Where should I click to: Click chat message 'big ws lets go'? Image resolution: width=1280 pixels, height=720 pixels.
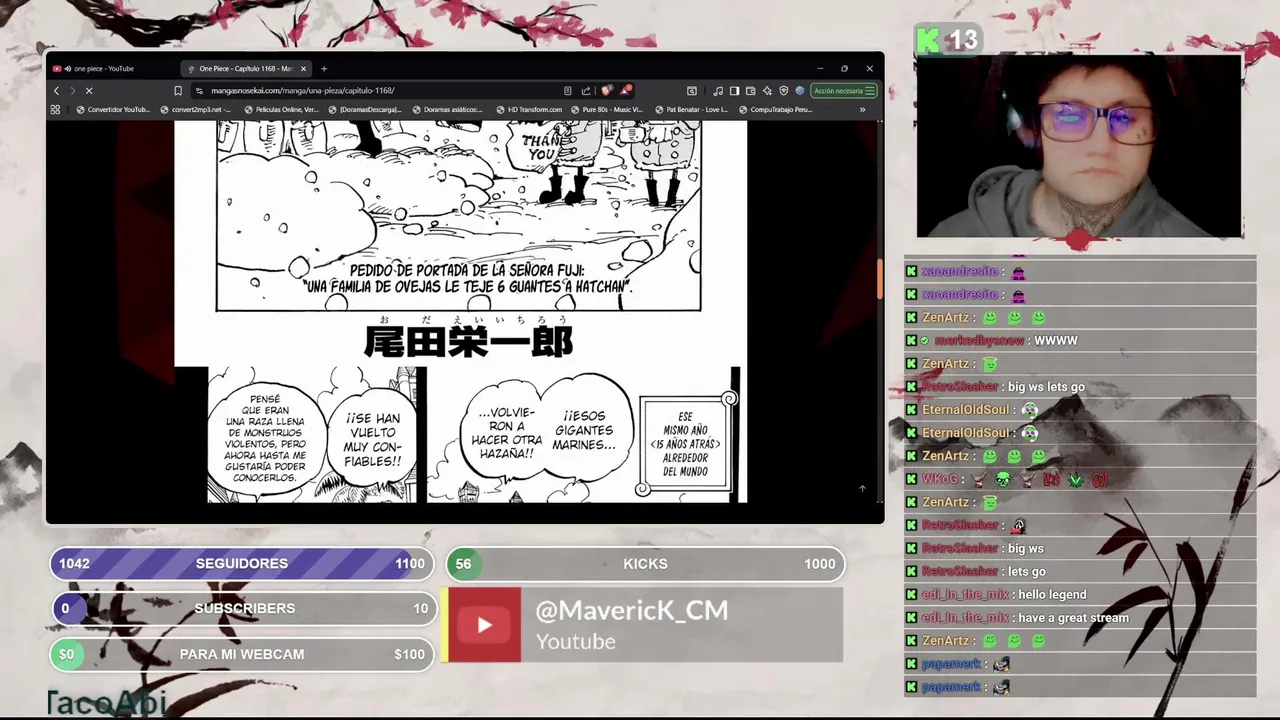[x=1046, y=387]
